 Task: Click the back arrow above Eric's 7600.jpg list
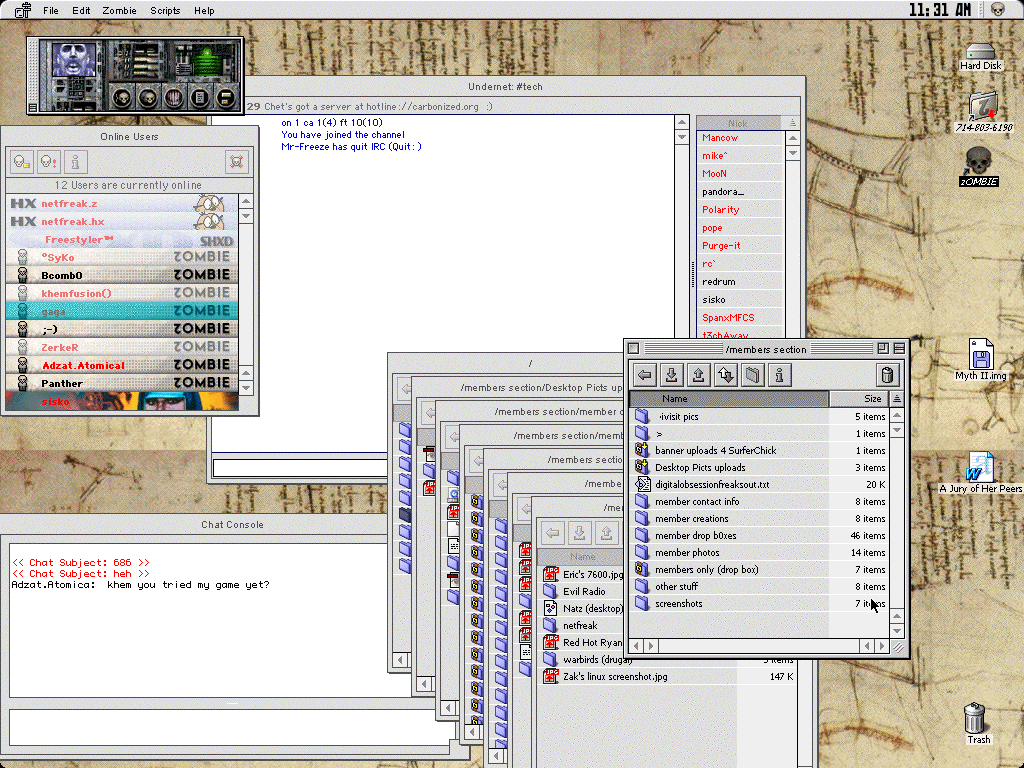(552, 533)
